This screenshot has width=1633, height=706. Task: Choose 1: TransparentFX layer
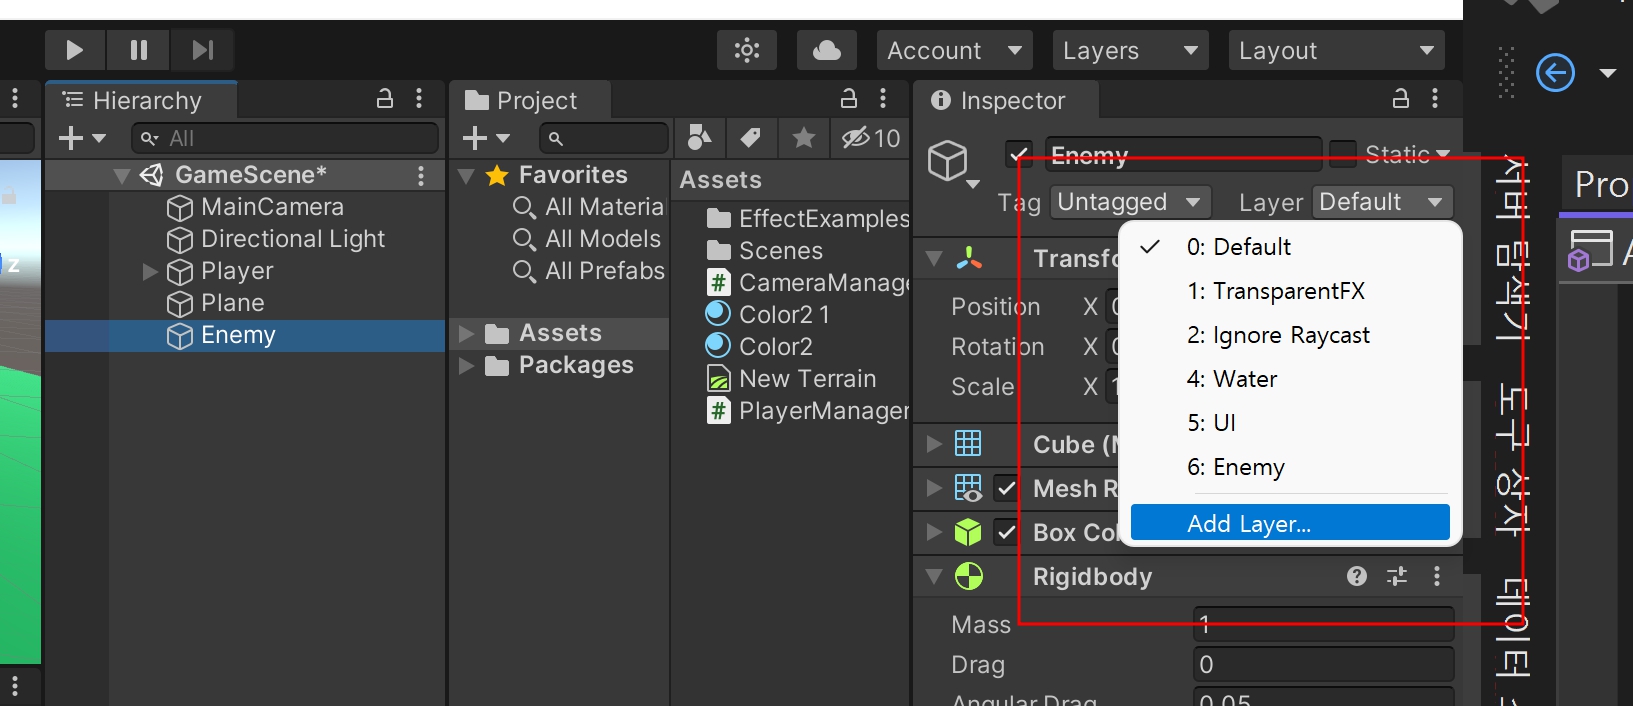pyautogui.click(x=1290, y=291)
